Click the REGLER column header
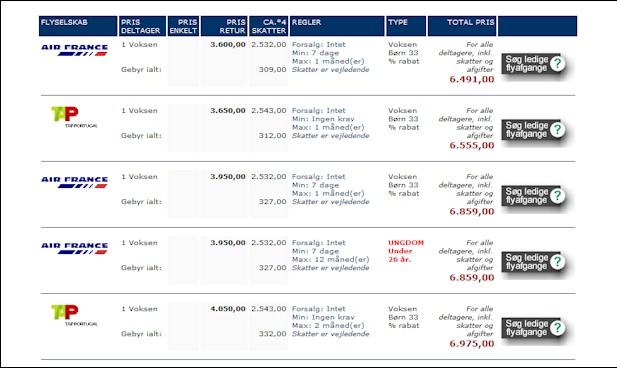Screen dimensions: 617x368 point(337,26)
